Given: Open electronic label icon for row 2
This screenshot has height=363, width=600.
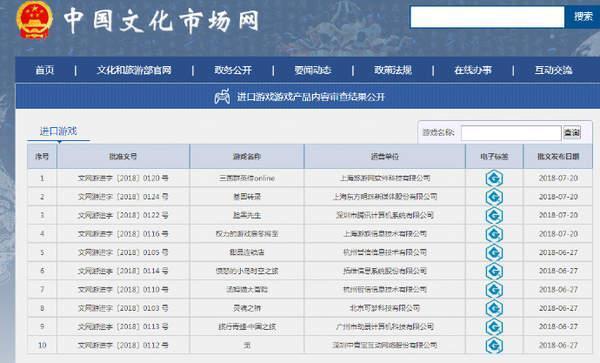Looking at the screenshot, I should 494,197.
